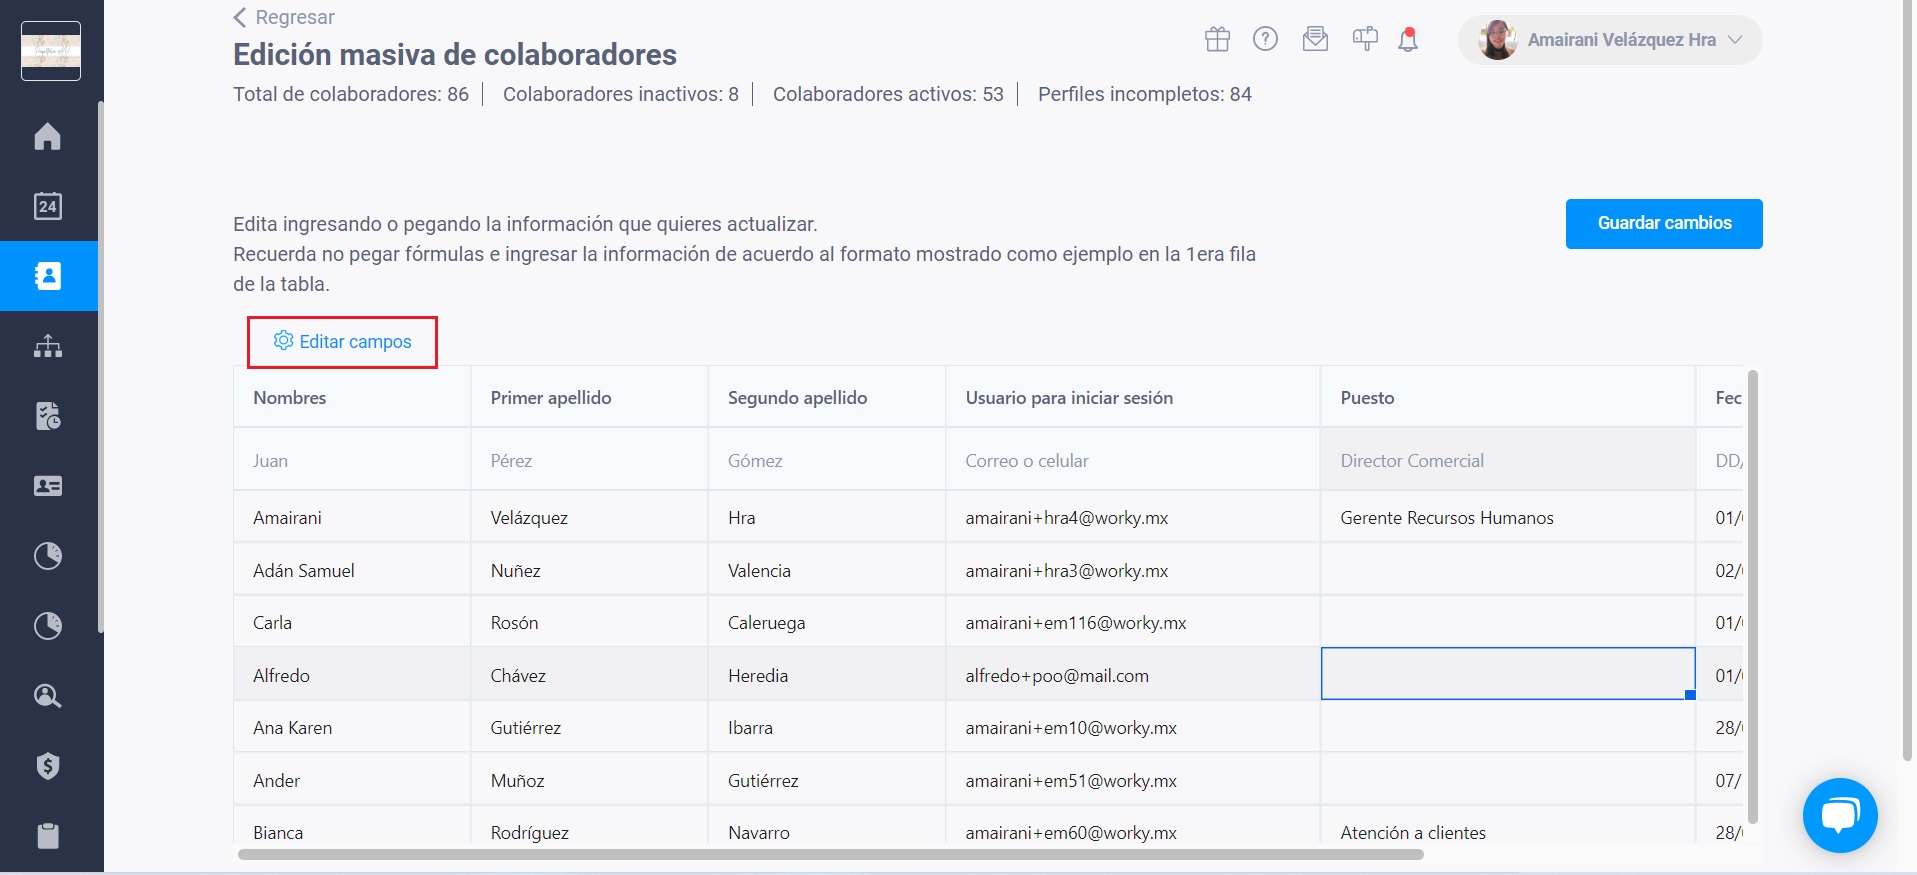Select the empty Puesto cell for Adán Samuel

coord(1508,570)
